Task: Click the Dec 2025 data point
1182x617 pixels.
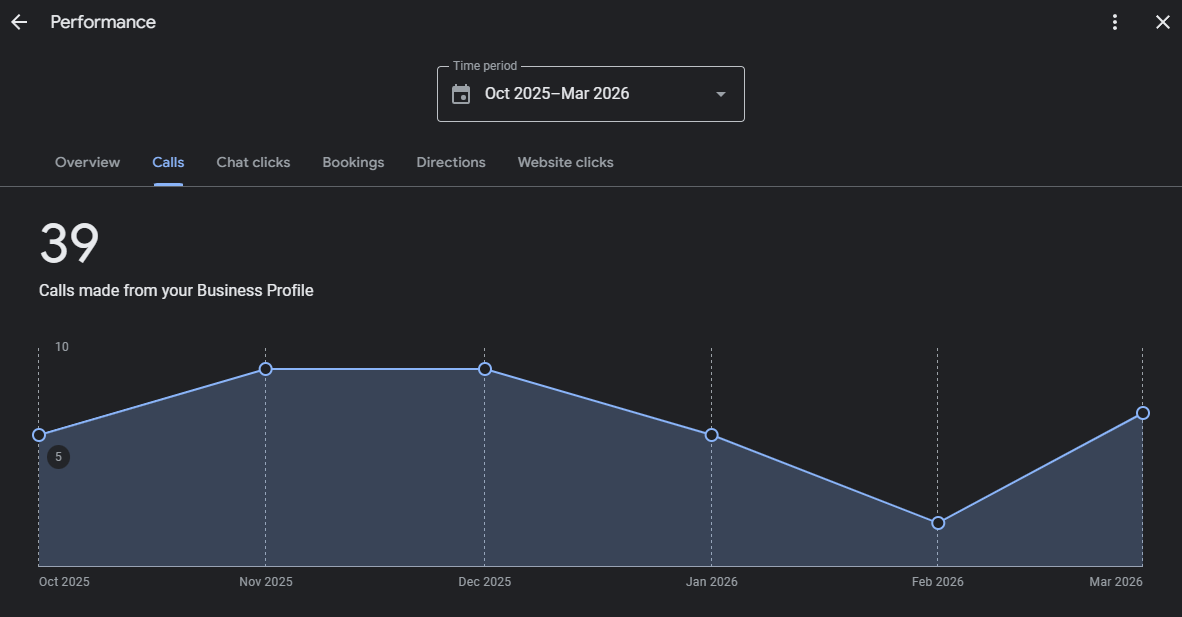Action: point(485,369)
